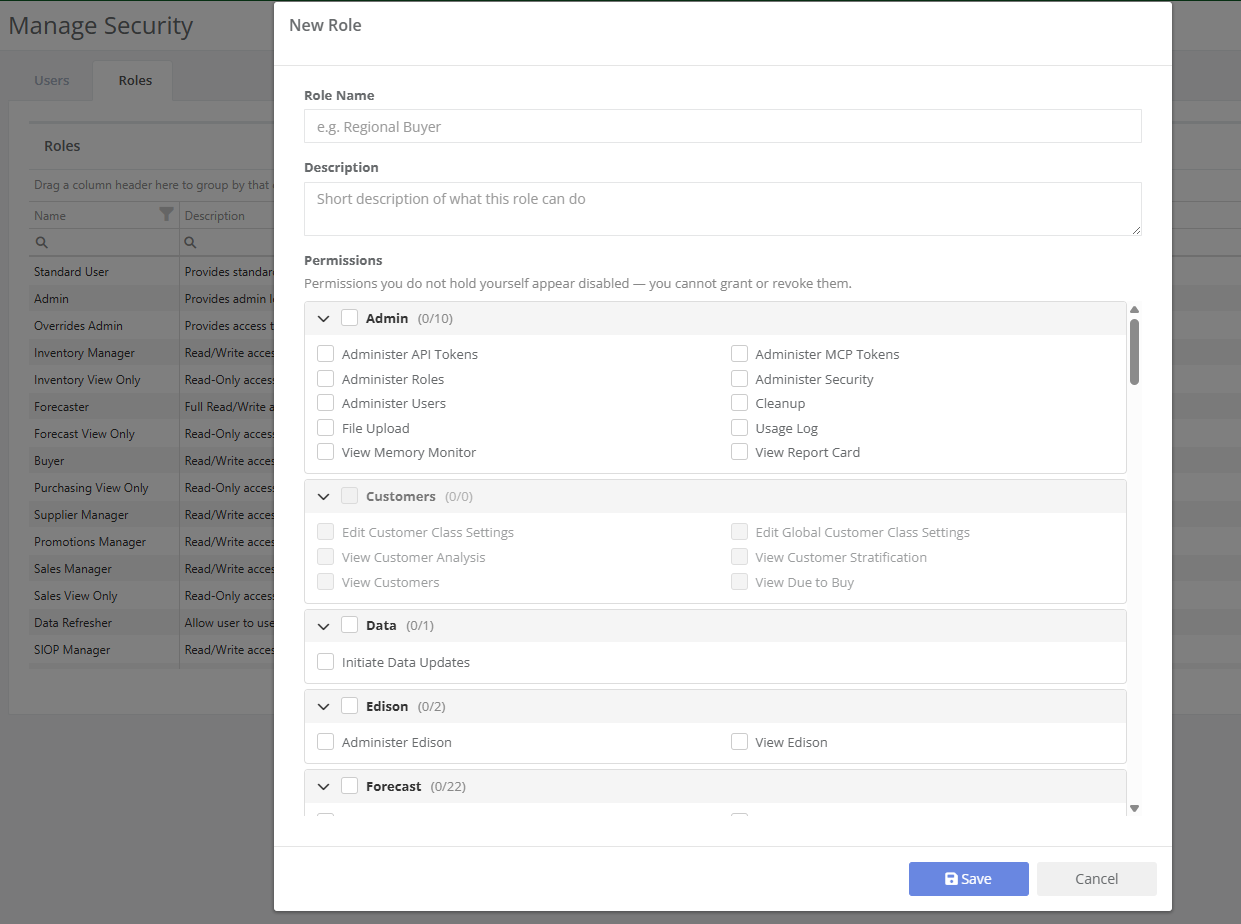The width and height of the screenshot is (1241, 924).
Task: Select the Buyer role row
Action: (151, 461)
